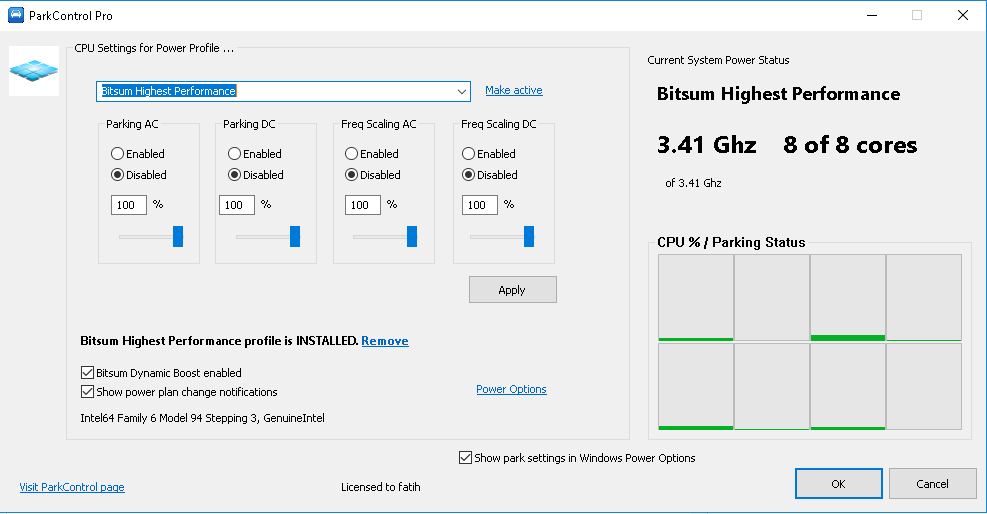
Task: Minimize the ParkControl Pro window
Action: [872, 15]
